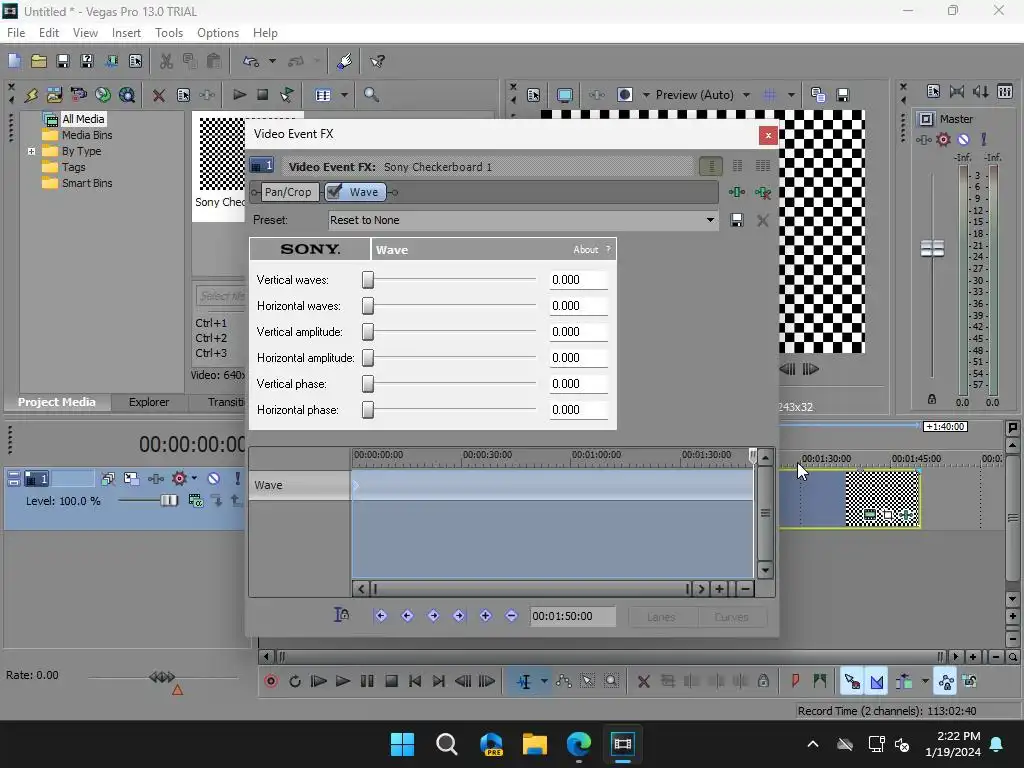This screenshot has width=1024, height=768.
Task: Save the Wave preset with disk icon
Action: 737,220
